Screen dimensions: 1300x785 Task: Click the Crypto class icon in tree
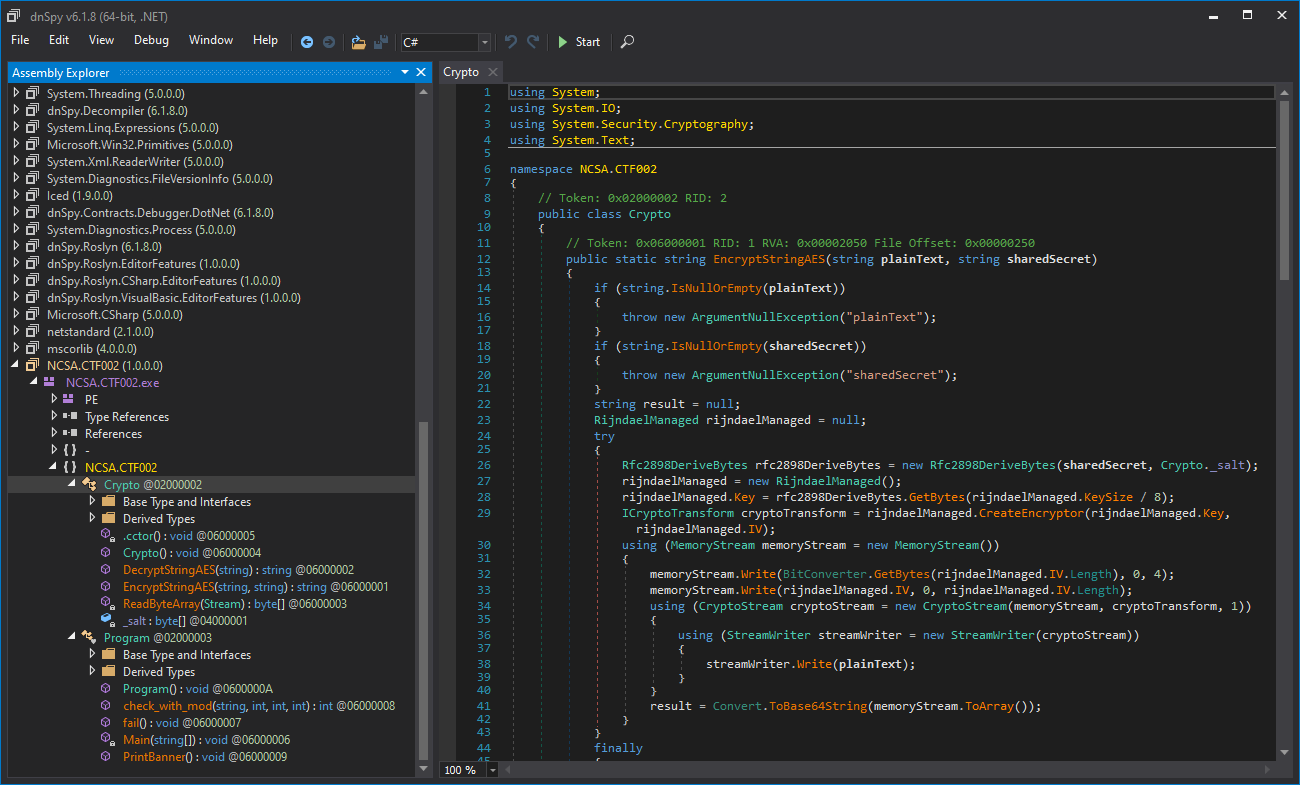pyautogui.click(x=88, y=484)
